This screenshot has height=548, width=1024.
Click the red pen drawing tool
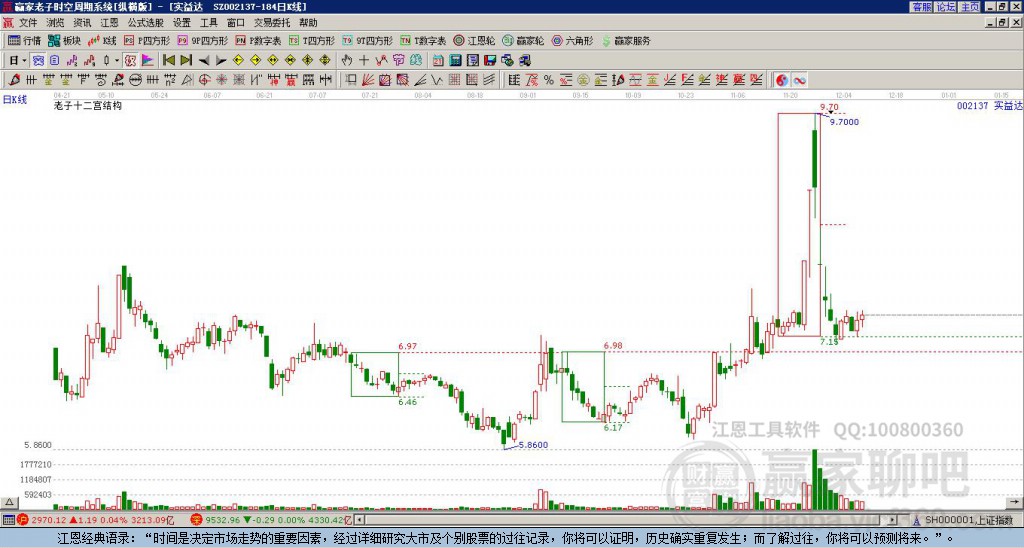pos(14,80)
